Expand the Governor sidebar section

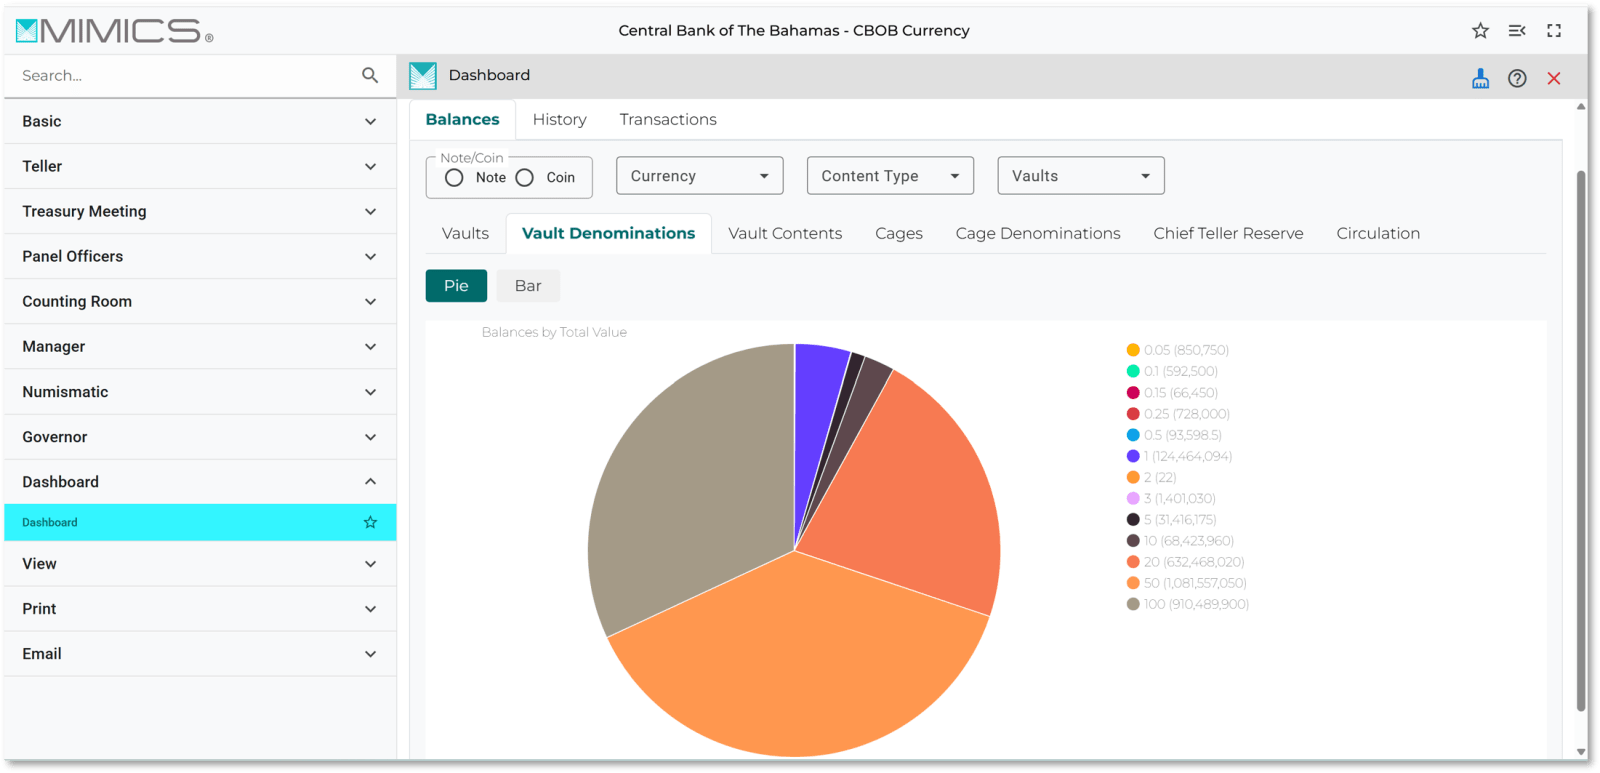[x=200, y=437]
